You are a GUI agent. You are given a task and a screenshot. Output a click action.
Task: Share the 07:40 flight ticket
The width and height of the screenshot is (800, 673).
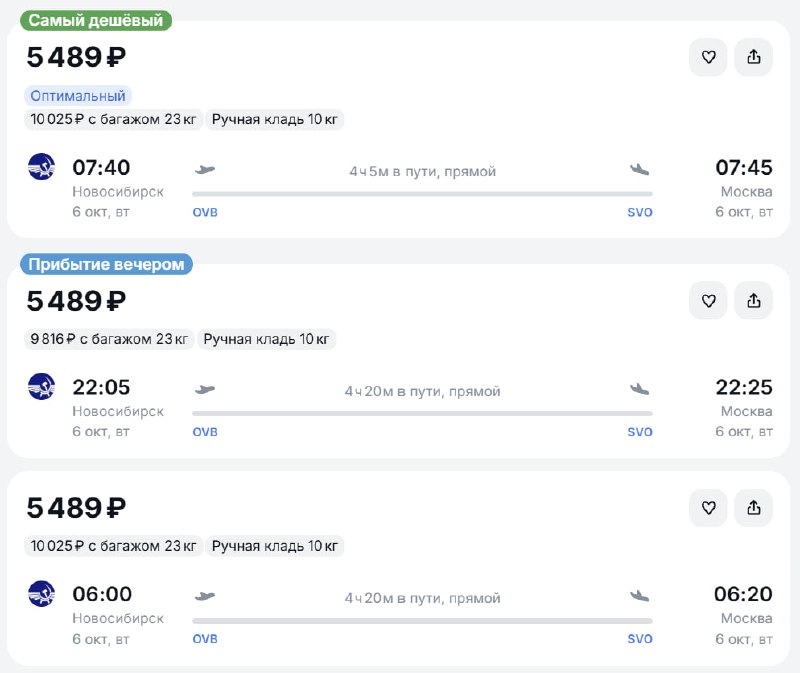754,57
